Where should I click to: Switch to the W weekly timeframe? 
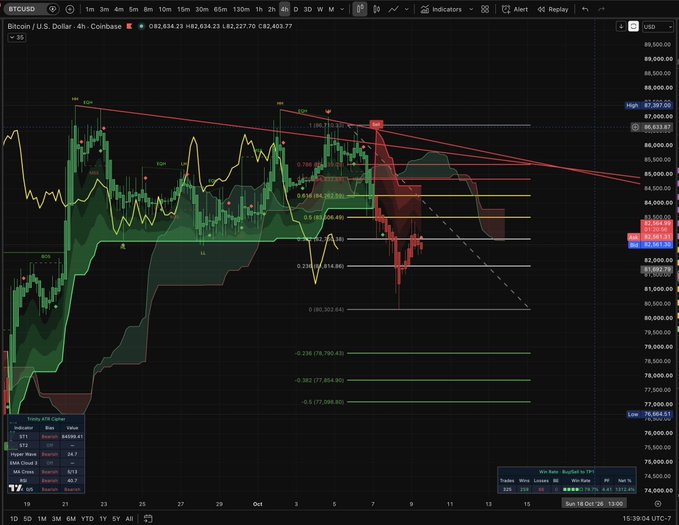tap(320, 9)
